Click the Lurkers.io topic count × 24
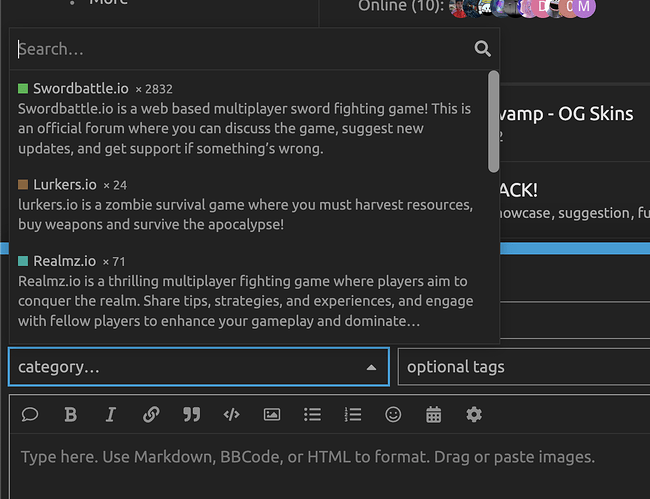Viewport: 650px width, 499px height. [115, 185]
